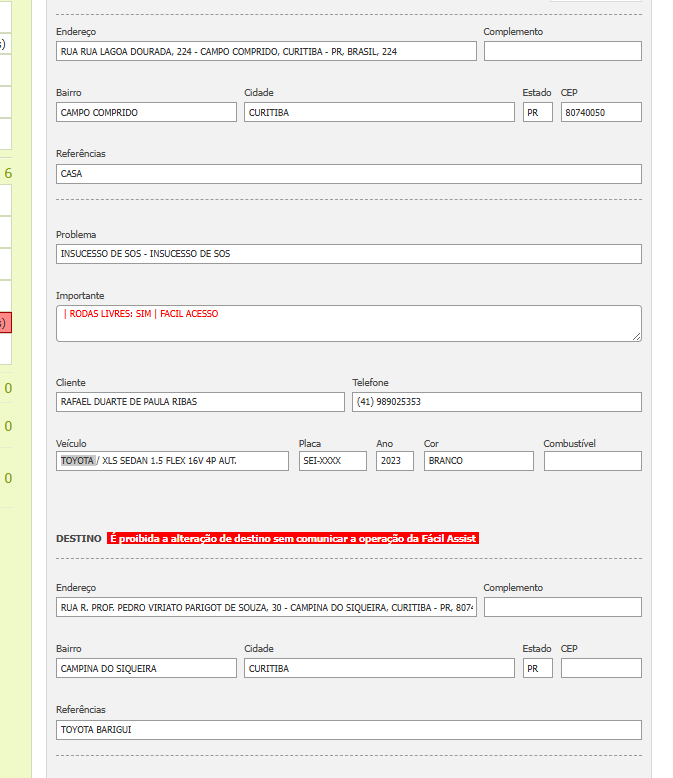Click the Veículo field with TOYOTA XLS SEDAN
Viewport: 673px width, 778px height.
pos(172,461)
